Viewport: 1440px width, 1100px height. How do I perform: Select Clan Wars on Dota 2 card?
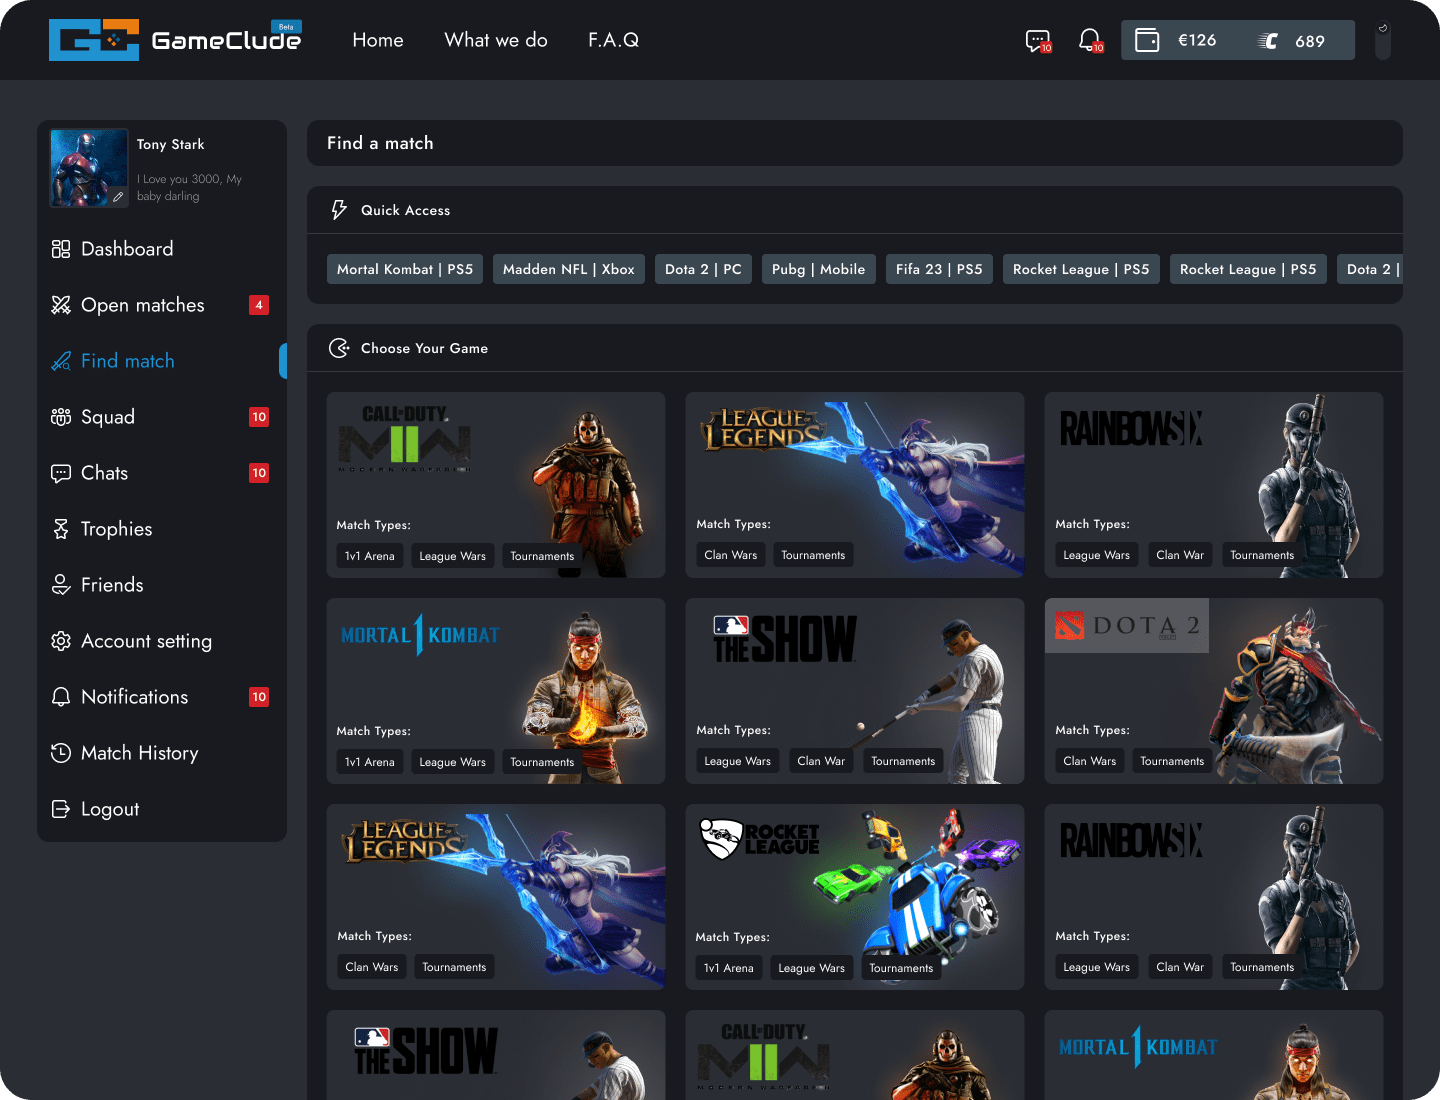(x=1090, y=761)
